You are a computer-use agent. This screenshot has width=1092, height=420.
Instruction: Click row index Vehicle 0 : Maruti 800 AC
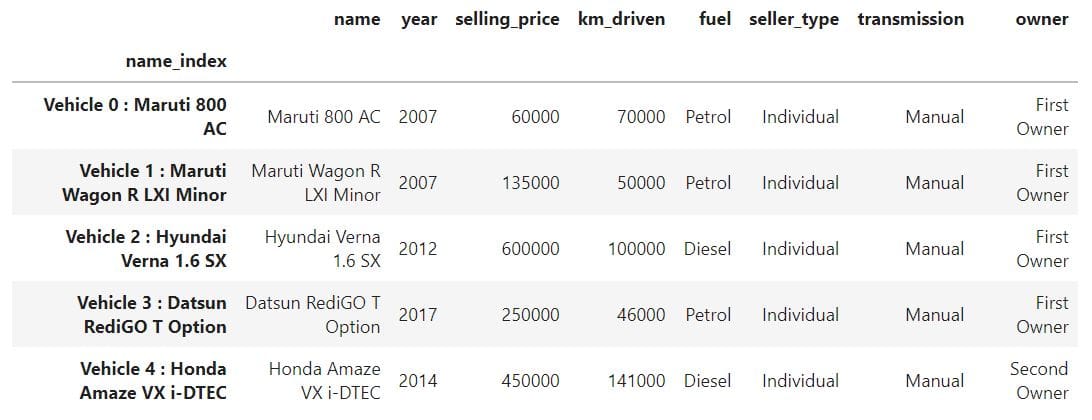click(x=135, y=116)
